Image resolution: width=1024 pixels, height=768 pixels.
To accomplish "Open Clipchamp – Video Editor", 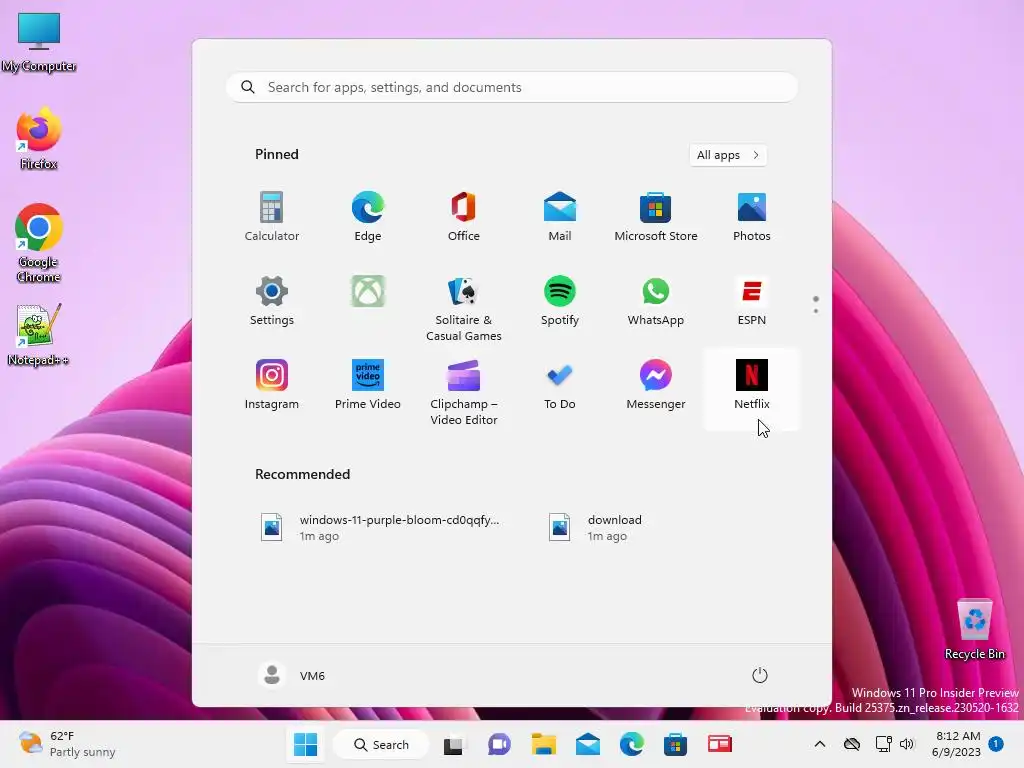I will (x=464, y=393).
